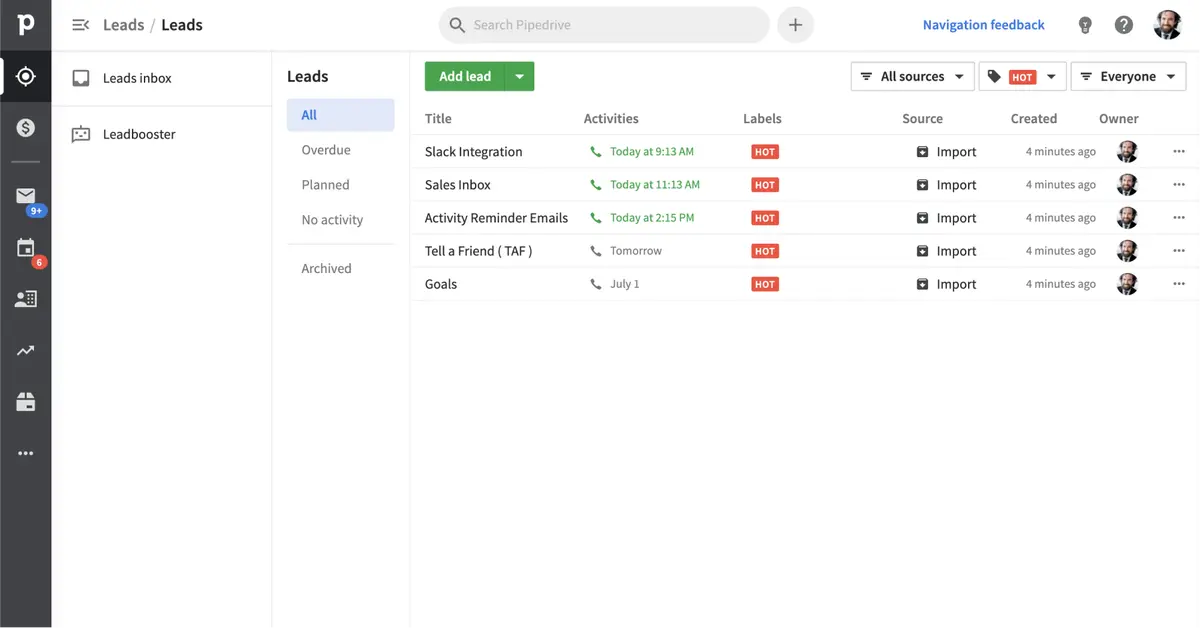Select the Planned filter
Viewport: 1200px width, 628px height.
pos(326,185)
